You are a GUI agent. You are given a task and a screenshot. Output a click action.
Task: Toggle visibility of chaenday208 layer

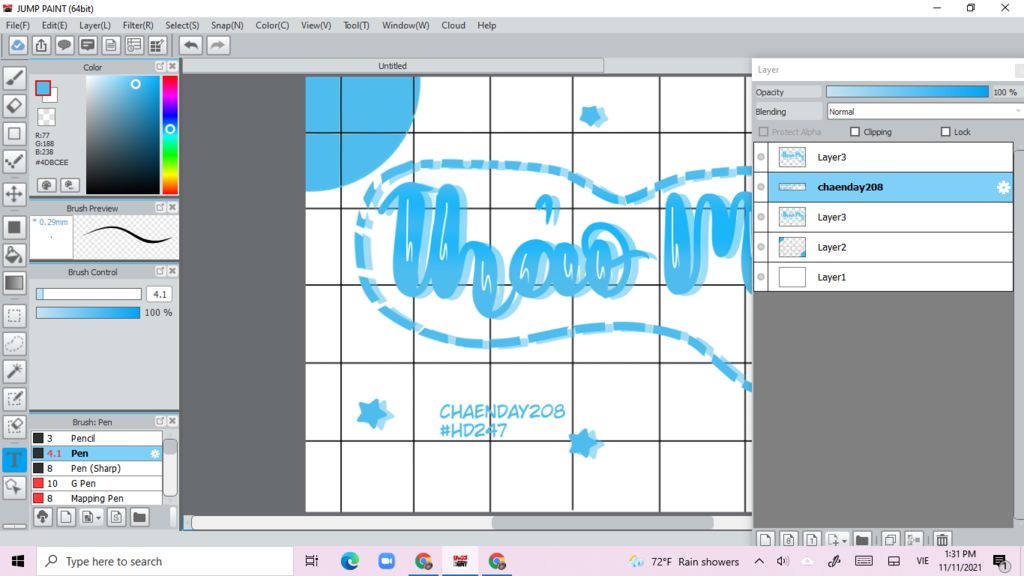pos(761,187)
